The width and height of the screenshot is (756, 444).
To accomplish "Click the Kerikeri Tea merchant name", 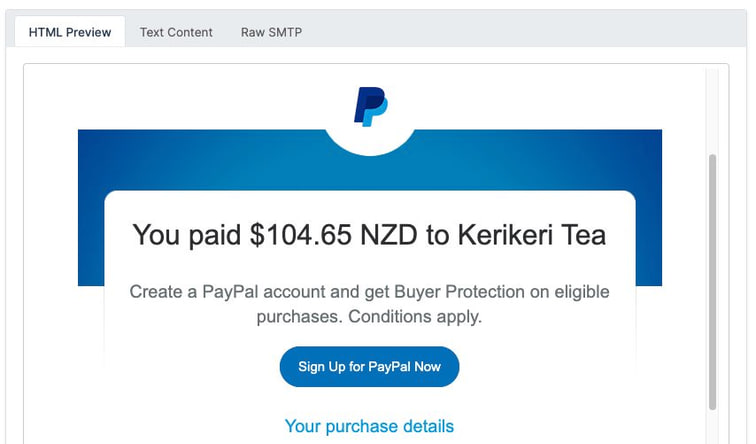I will click(532, 235).
